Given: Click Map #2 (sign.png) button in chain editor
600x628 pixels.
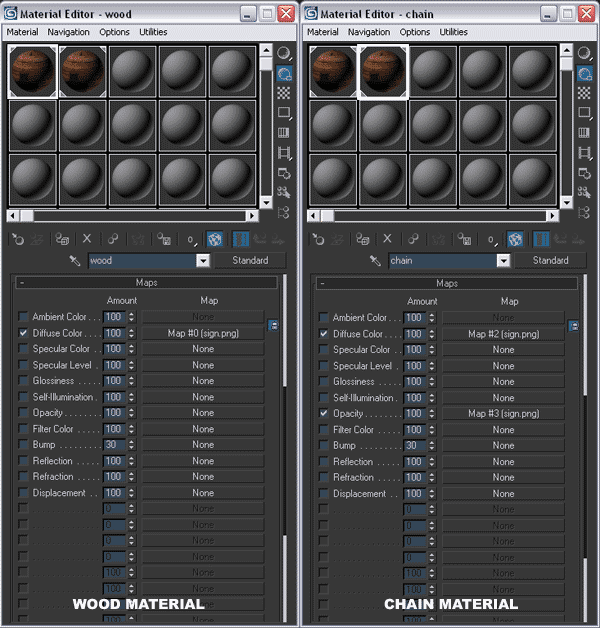Looking at the screenshot, I should point(503,334).
